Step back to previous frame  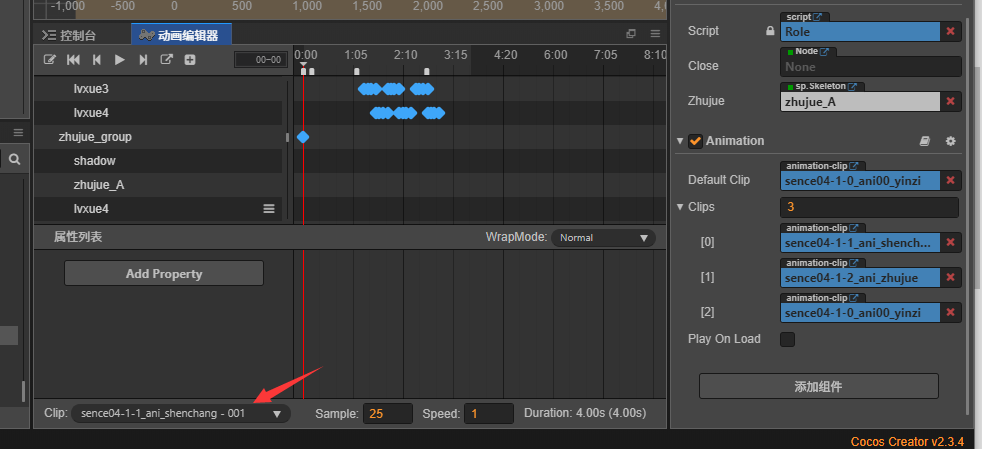[x=97, y=60]
